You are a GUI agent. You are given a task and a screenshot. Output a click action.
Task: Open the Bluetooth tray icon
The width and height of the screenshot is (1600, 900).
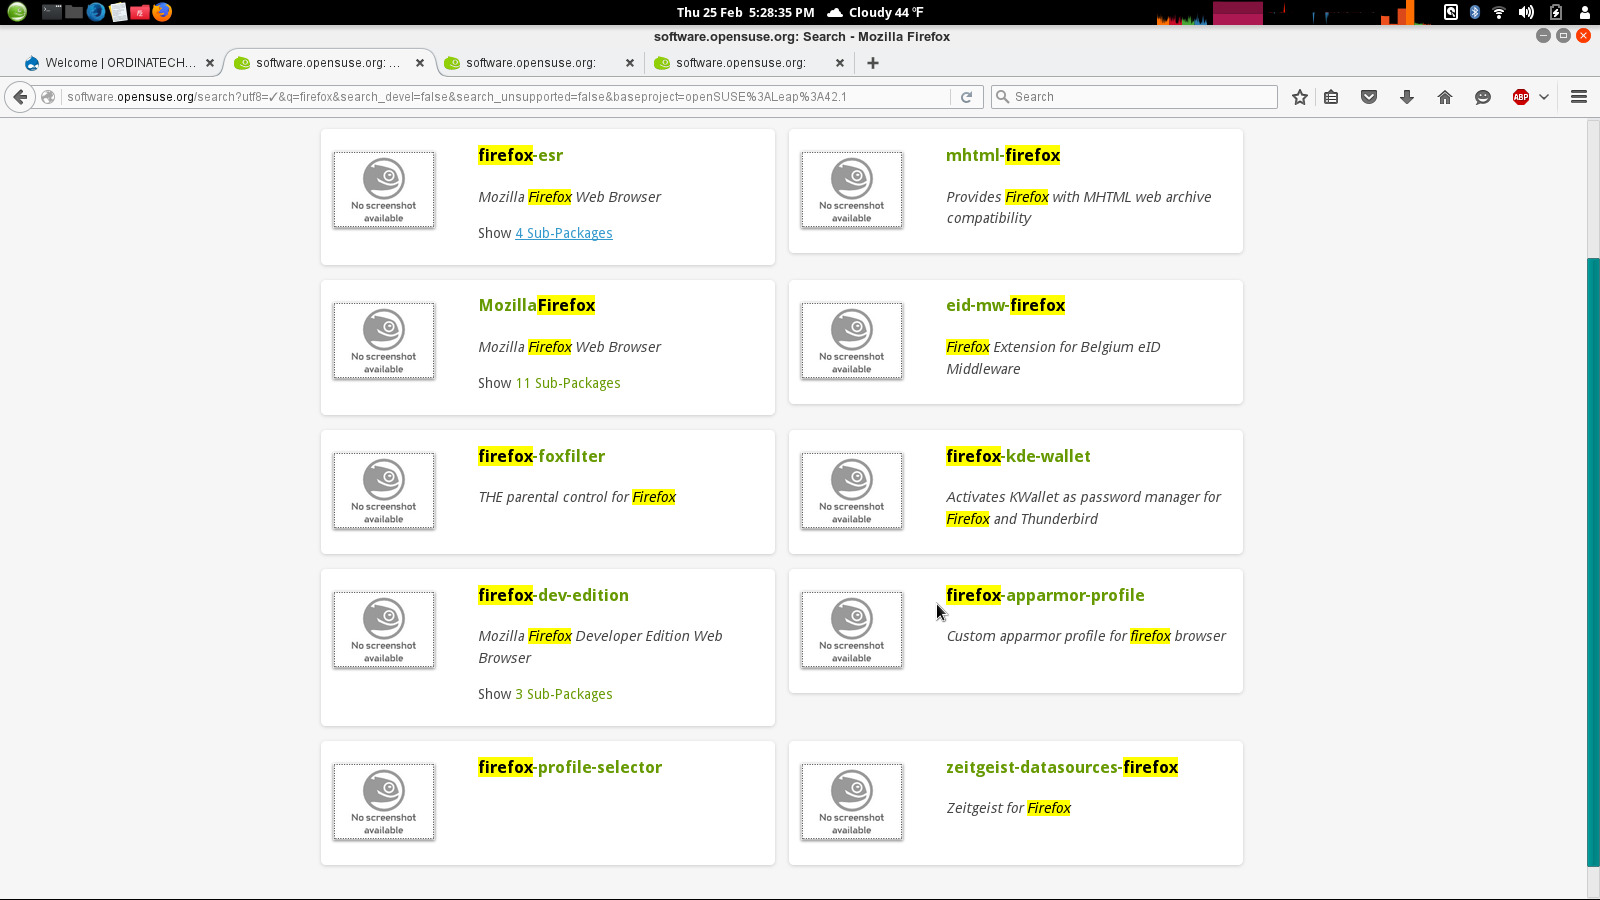(x=1474, y=12)
